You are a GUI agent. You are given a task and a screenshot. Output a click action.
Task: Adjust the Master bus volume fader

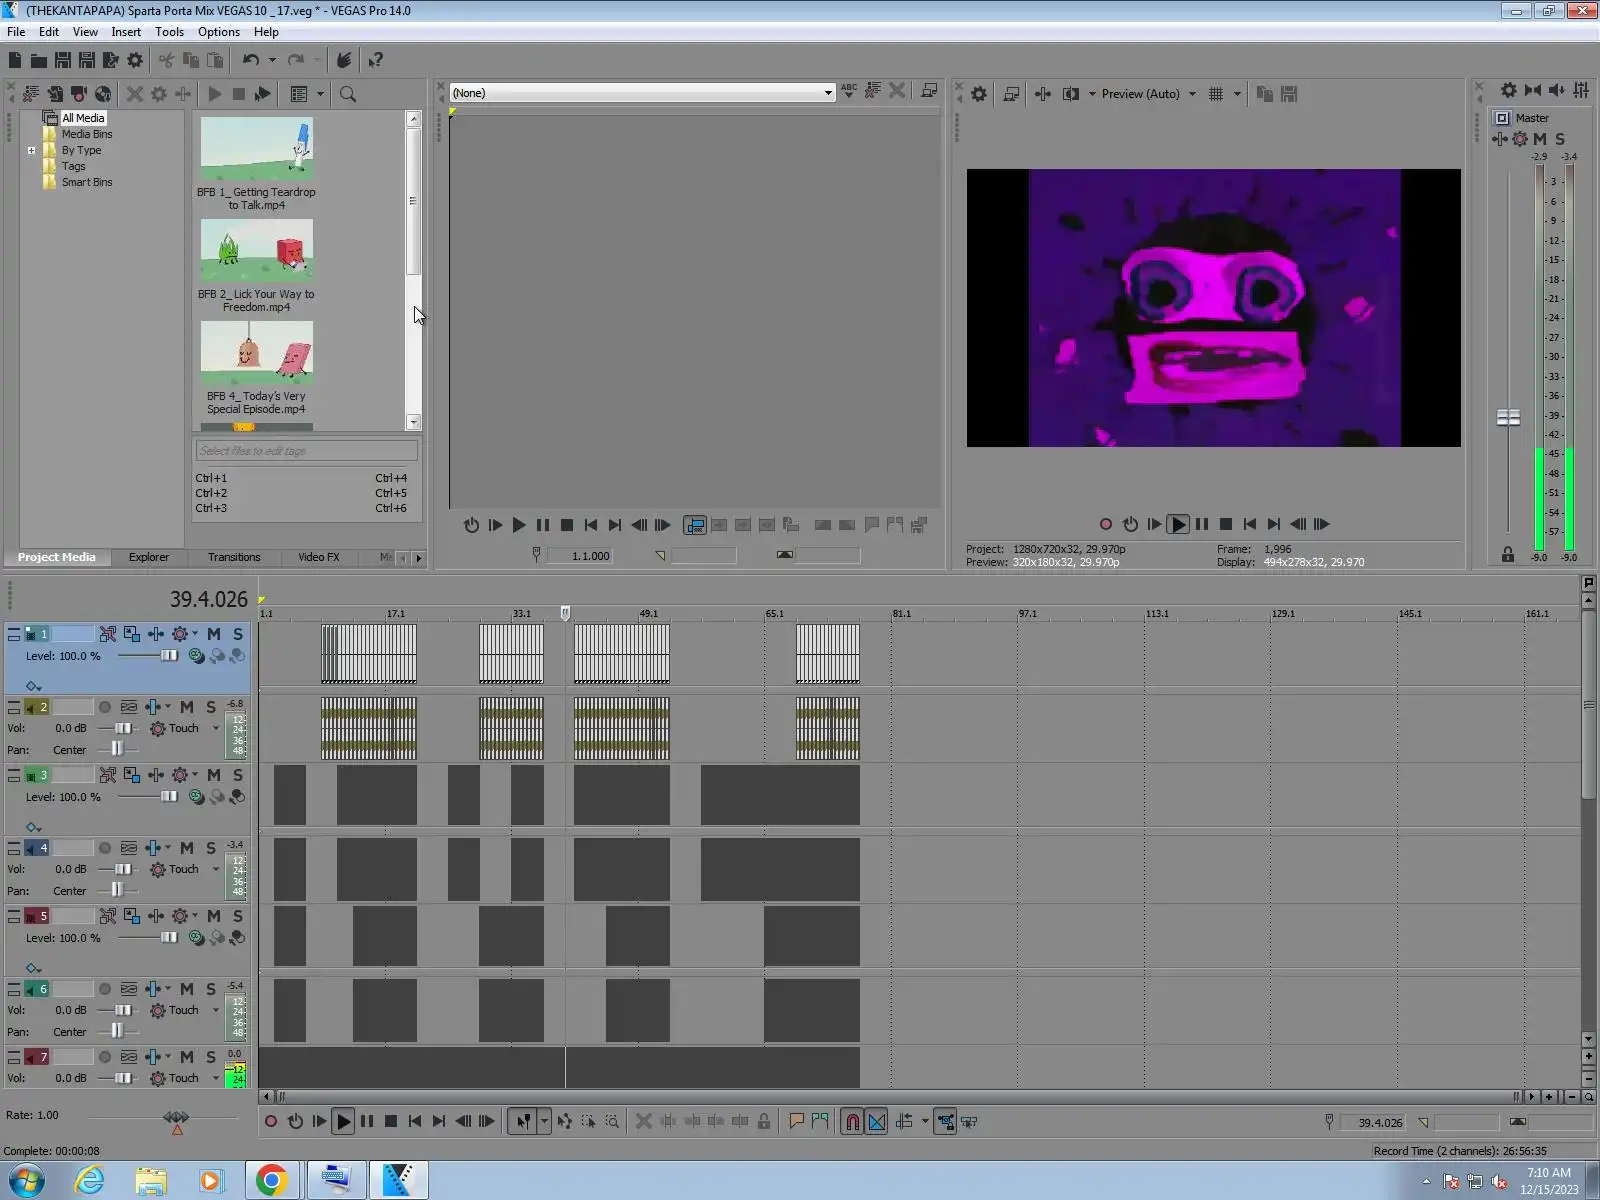coord(1508,417)
